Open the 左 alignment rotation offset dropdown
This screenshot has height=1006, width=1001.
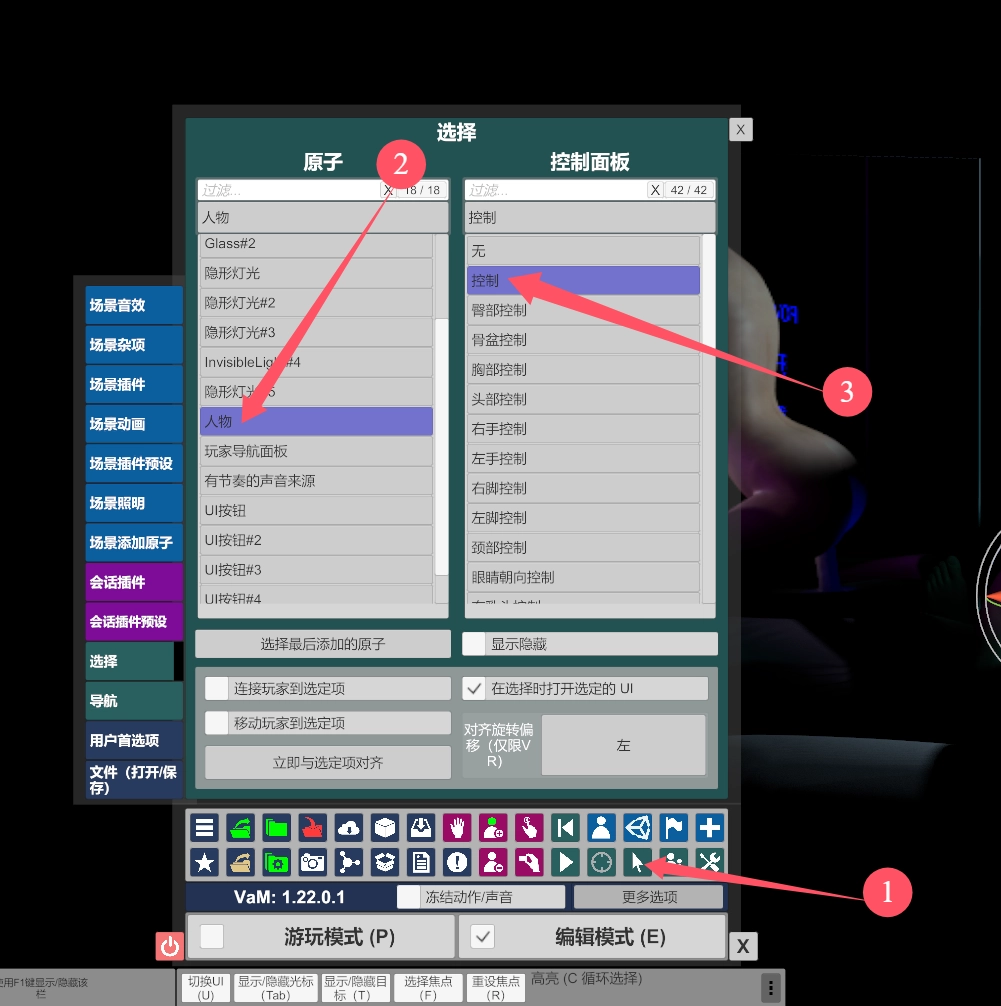623,746
